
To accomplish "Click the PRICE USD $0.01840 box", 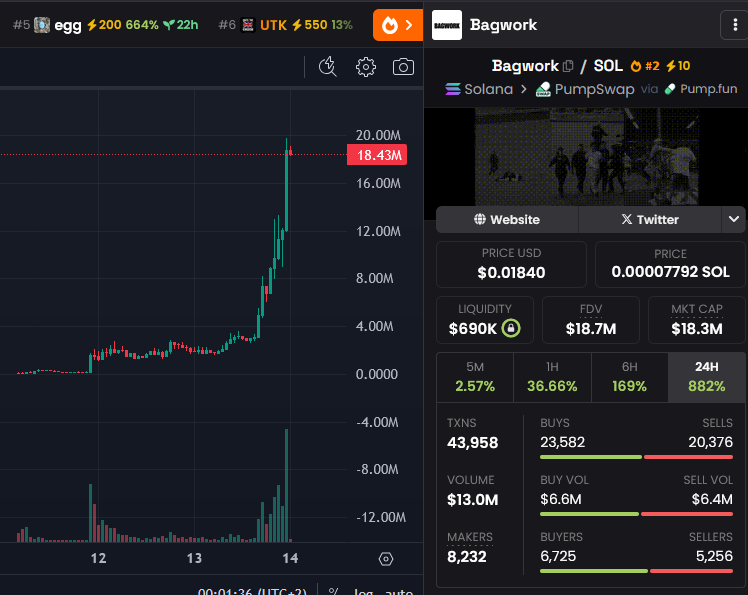I will pos(511,264).
